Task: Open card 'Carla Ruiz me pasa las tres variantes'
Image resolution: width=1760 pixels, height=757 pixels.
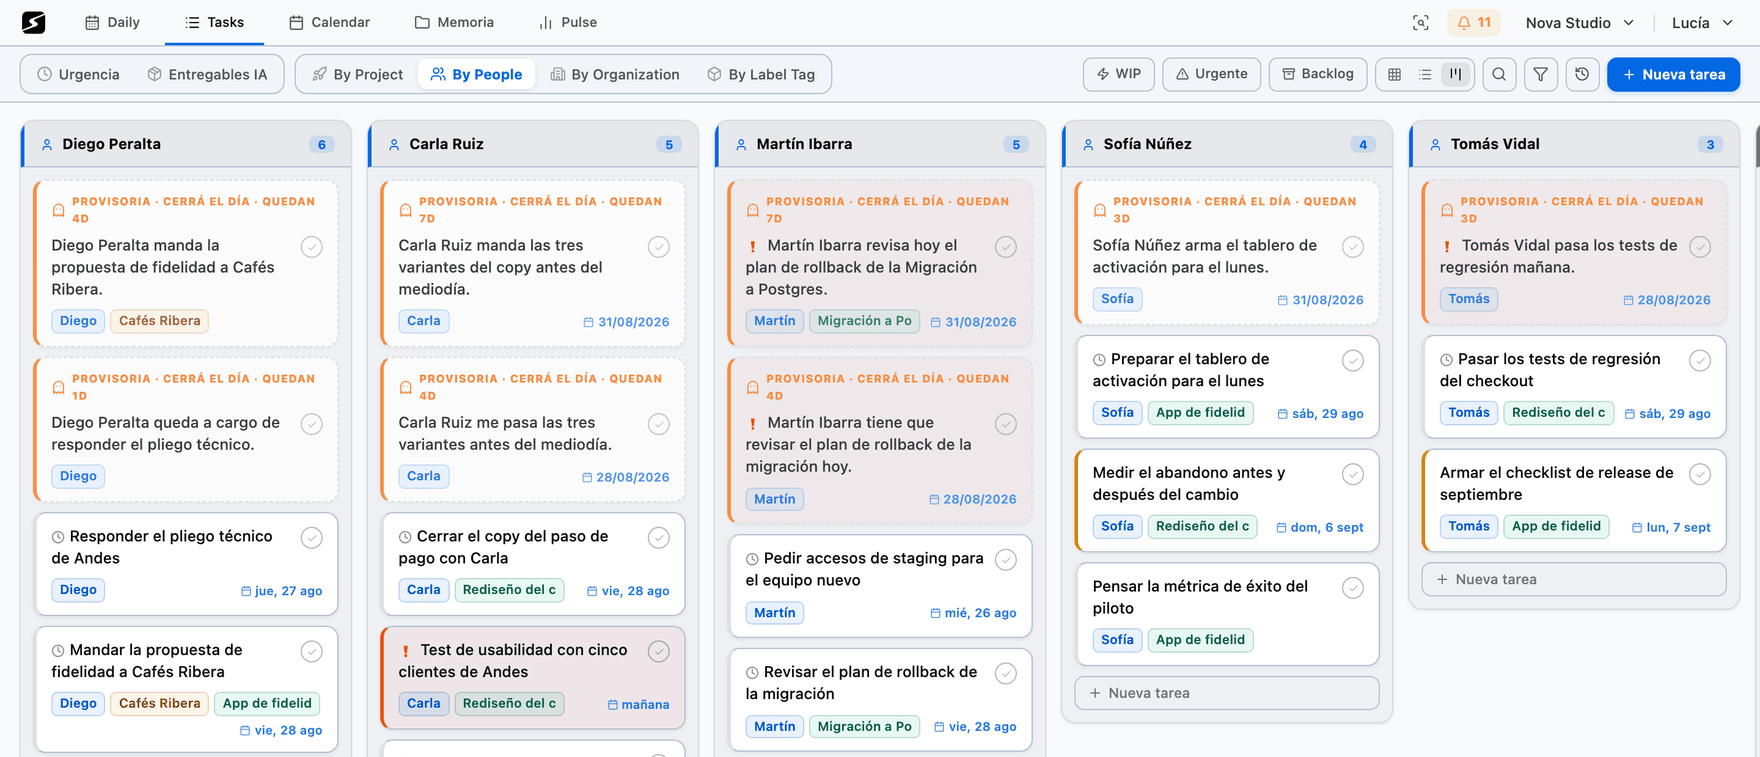Action: click(x=533, y=429)
